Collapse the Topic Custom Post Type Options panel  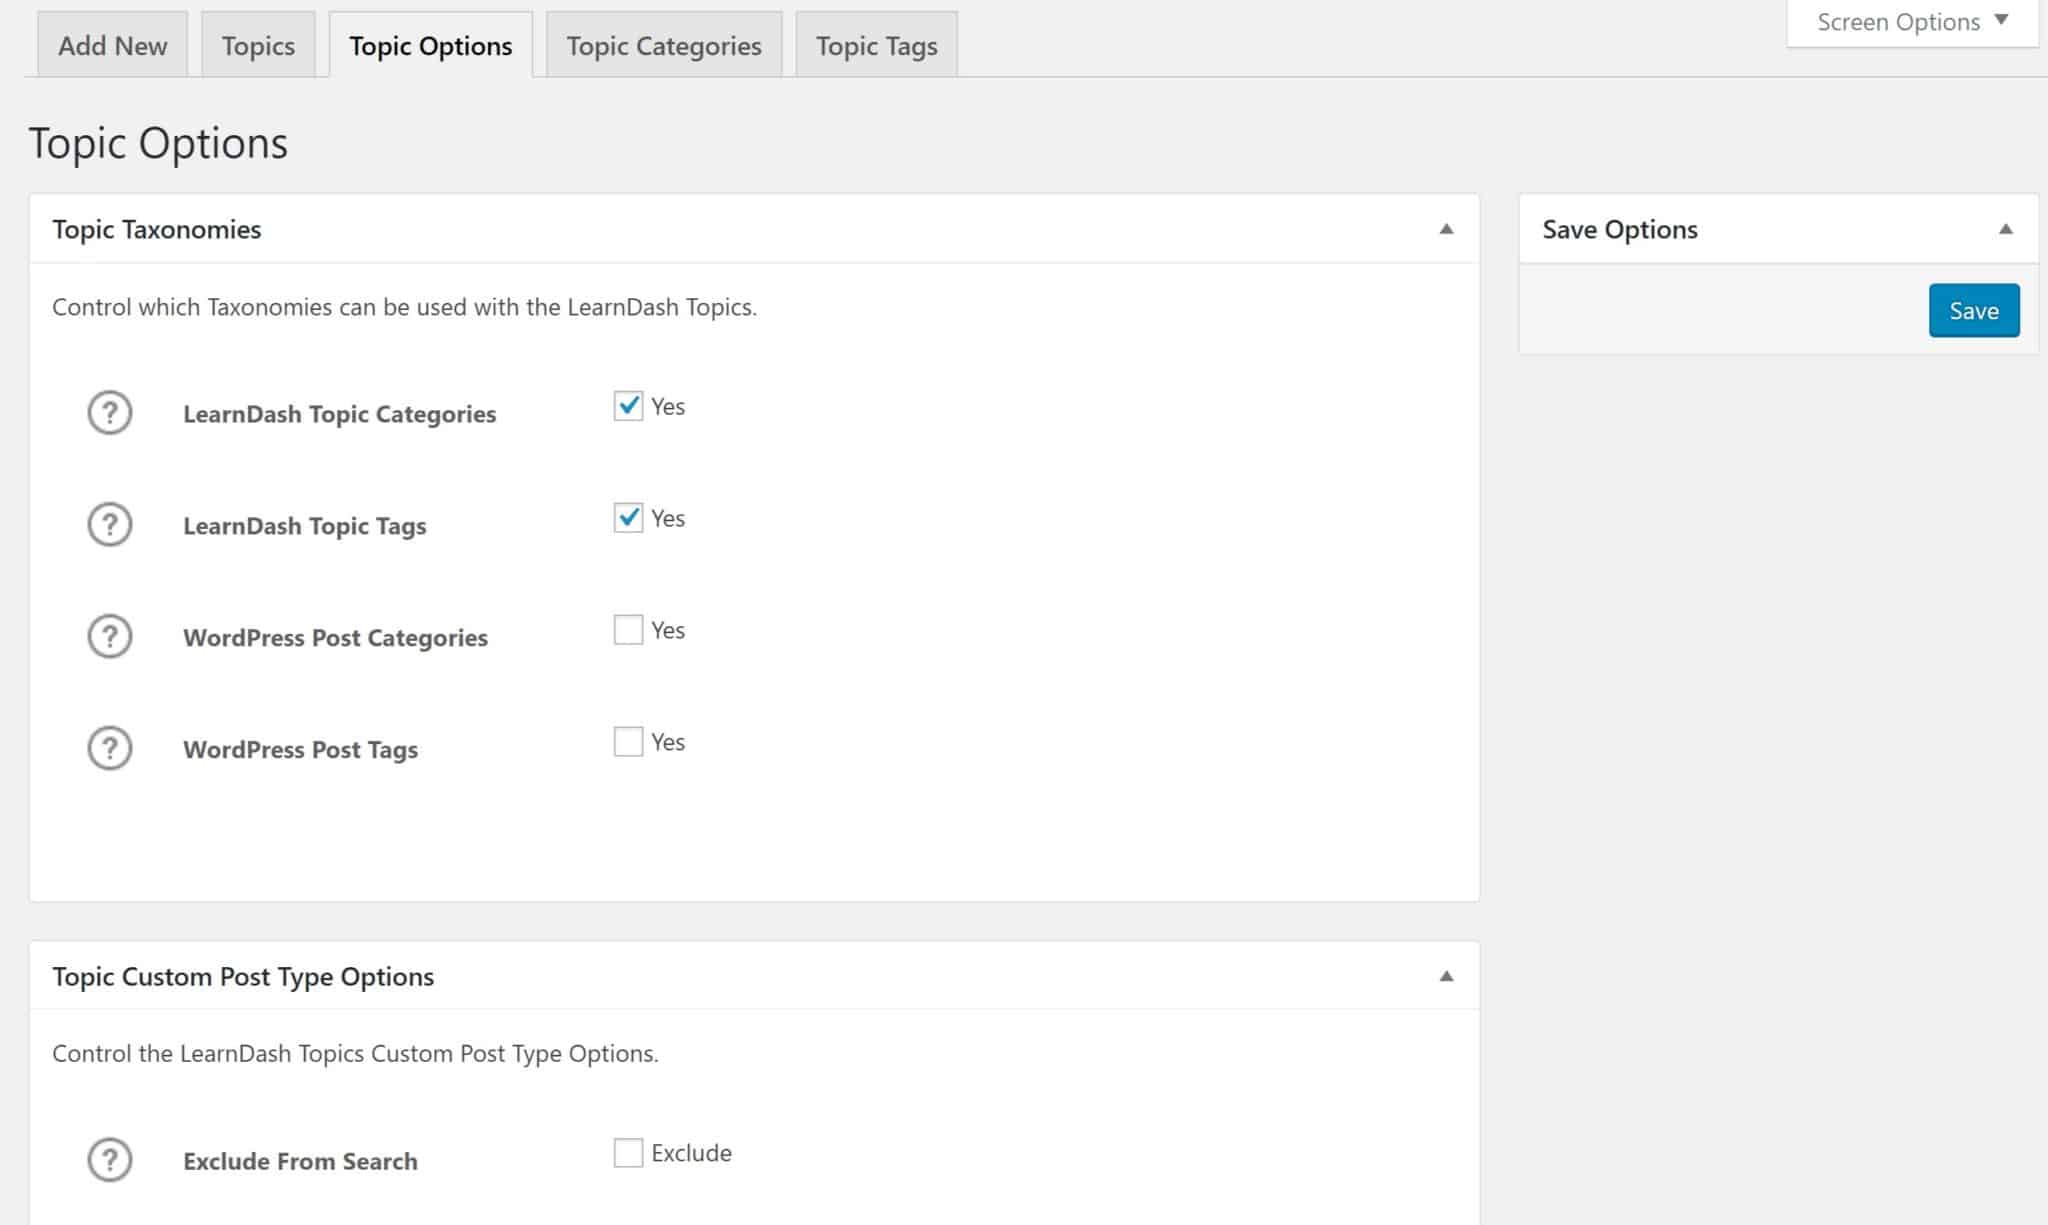coord(1447,976)
